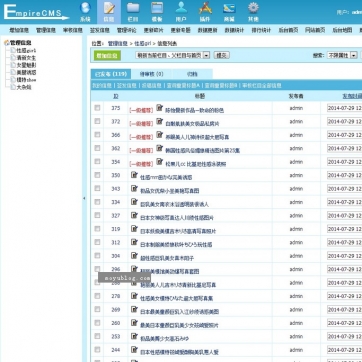The height and width of the screenshot is (362, 362).
Task: Click the edit icon in row ID 350
Action: pos(134,175)
